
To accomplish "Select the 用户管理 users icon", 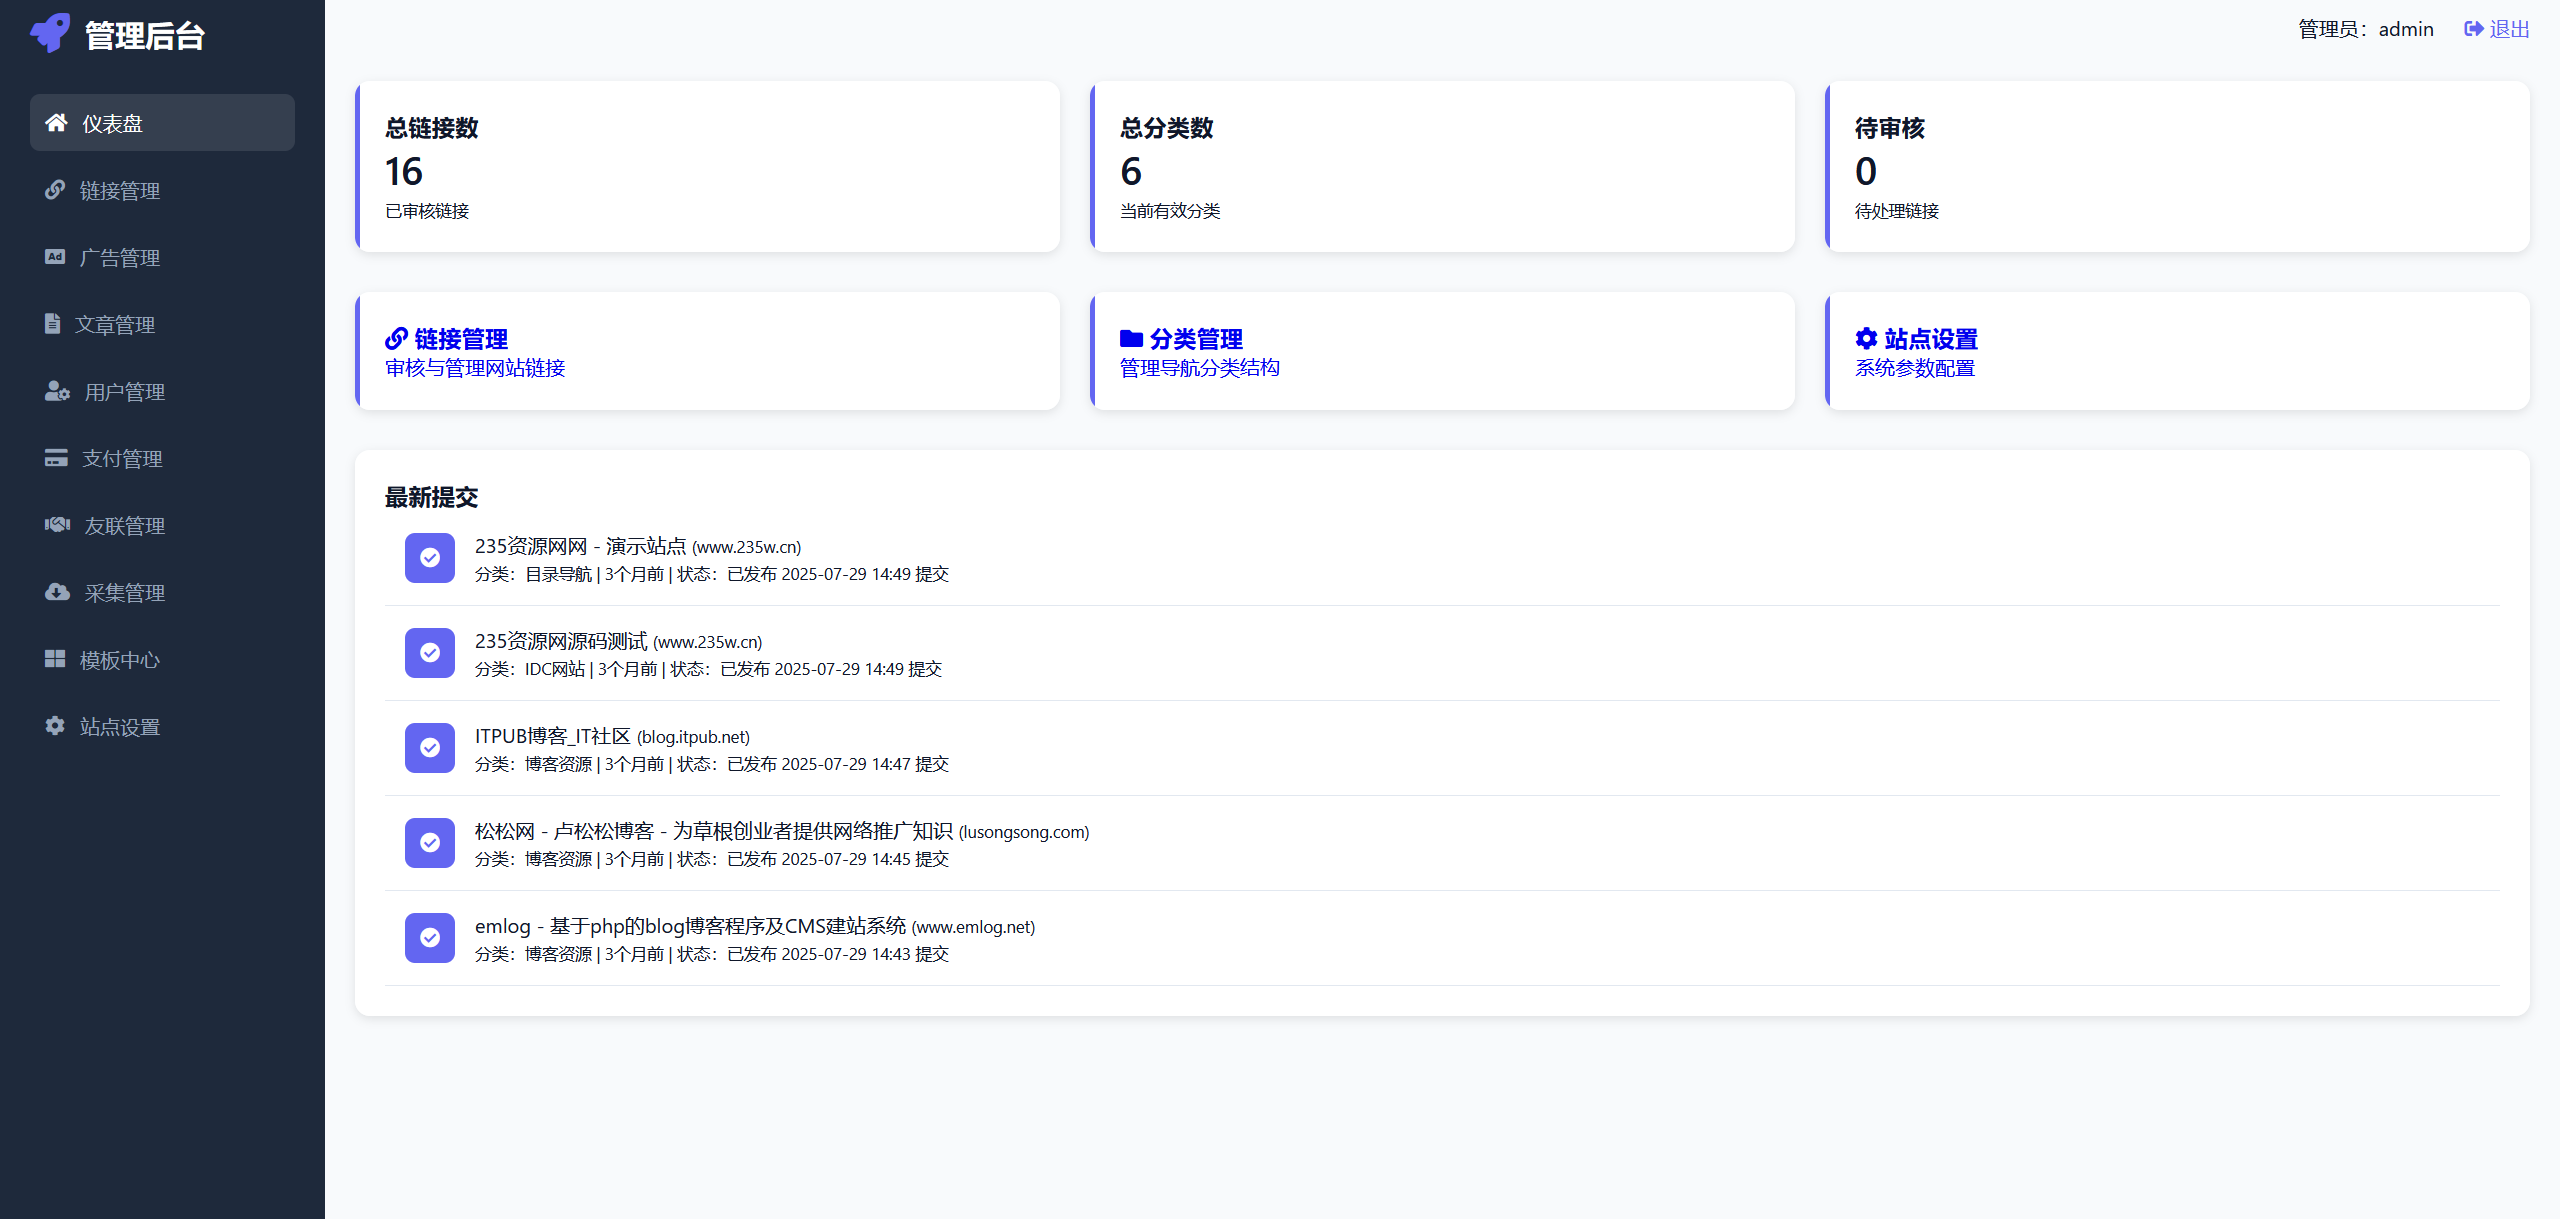I will click(x=56, y=391).
